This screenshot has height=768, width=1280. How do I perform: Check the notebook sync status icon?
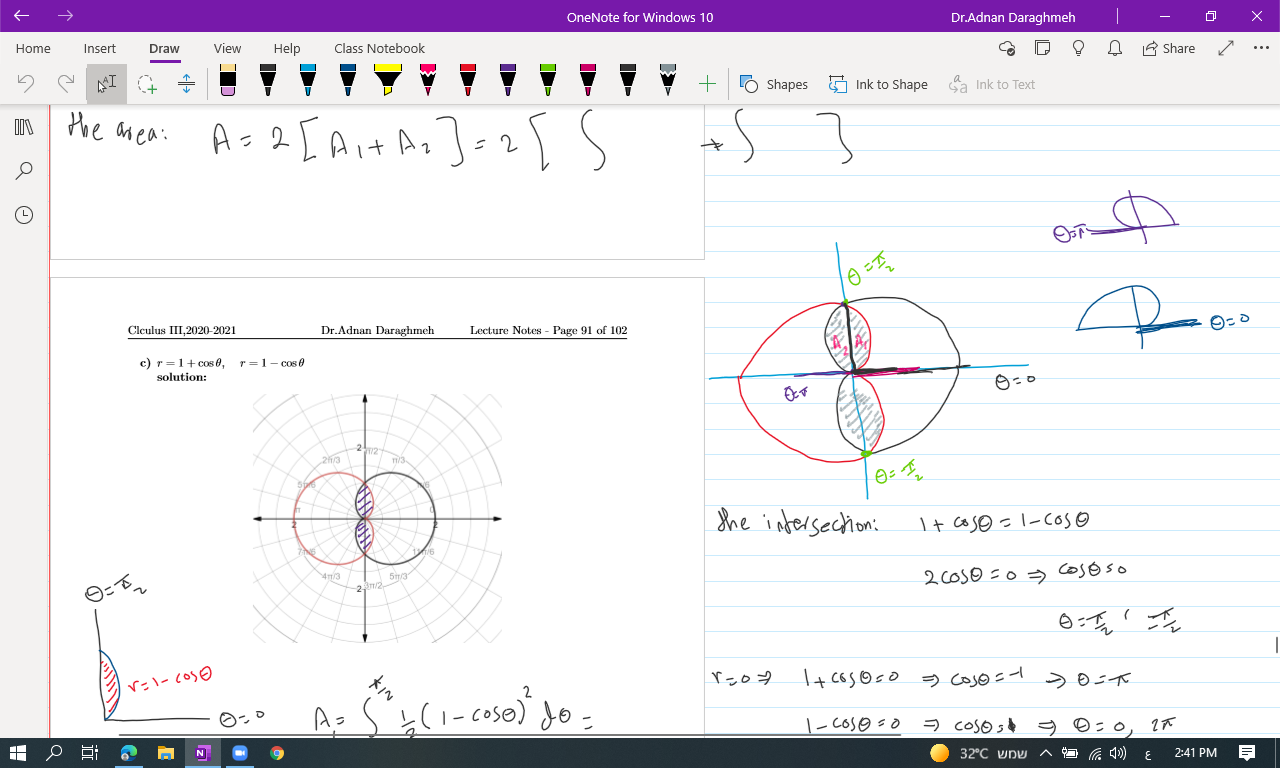(1007, 48)
